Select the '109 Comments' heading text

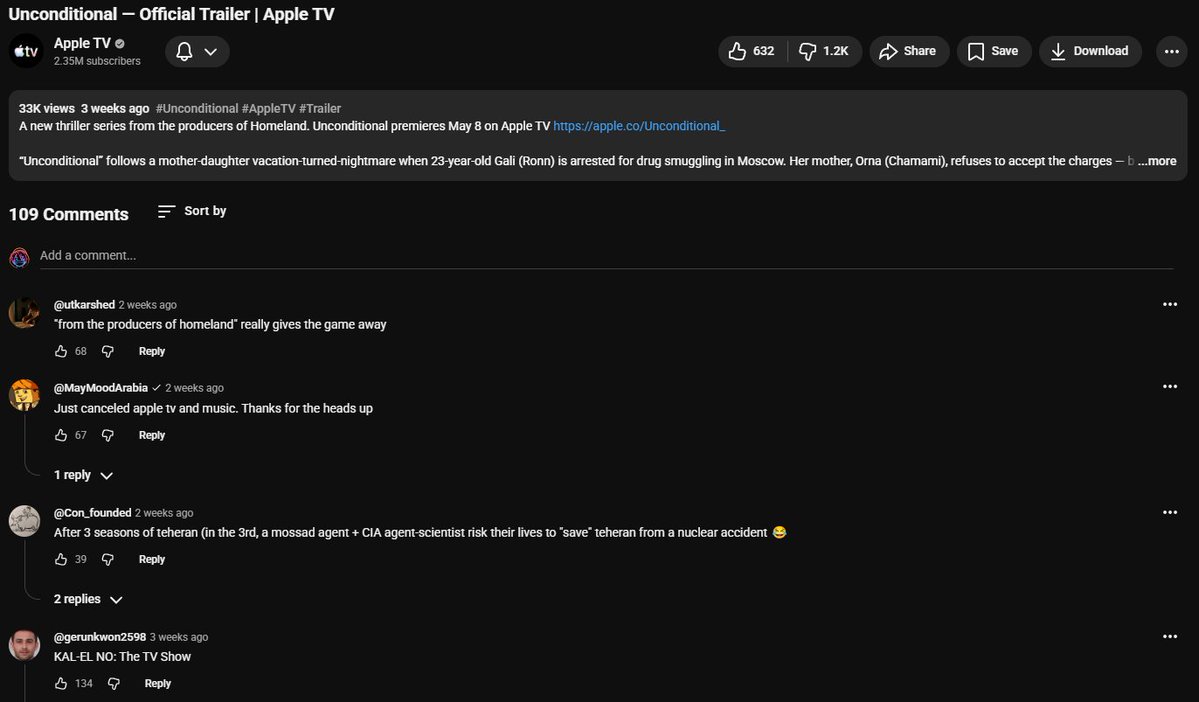pos(69,215)
